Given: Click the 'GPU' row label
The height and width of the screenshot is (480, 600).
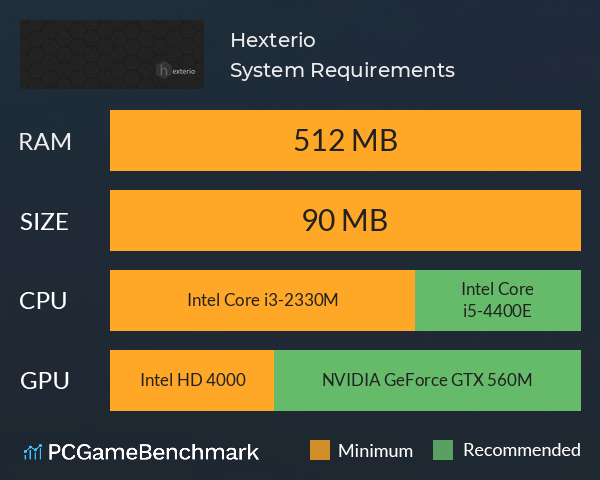Looking at the screenshot, I should click(x=45, y=381).
